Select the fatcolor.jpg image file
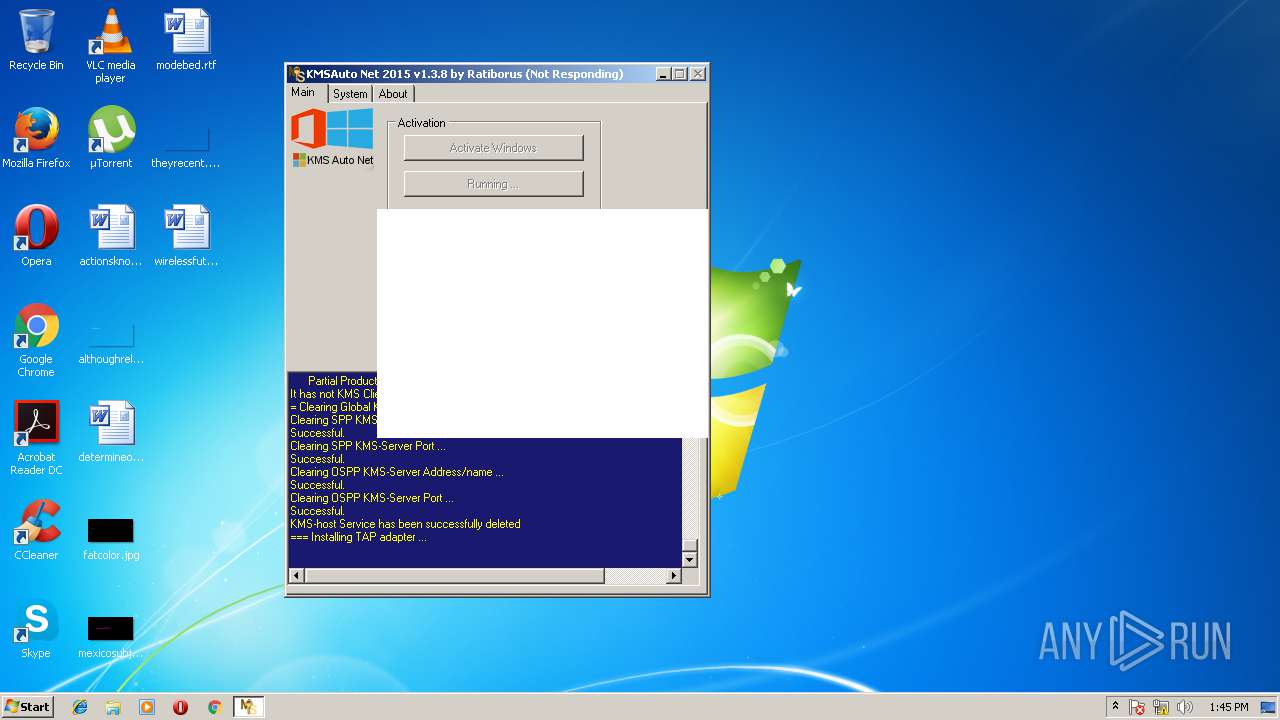 [x=110, y=538]
